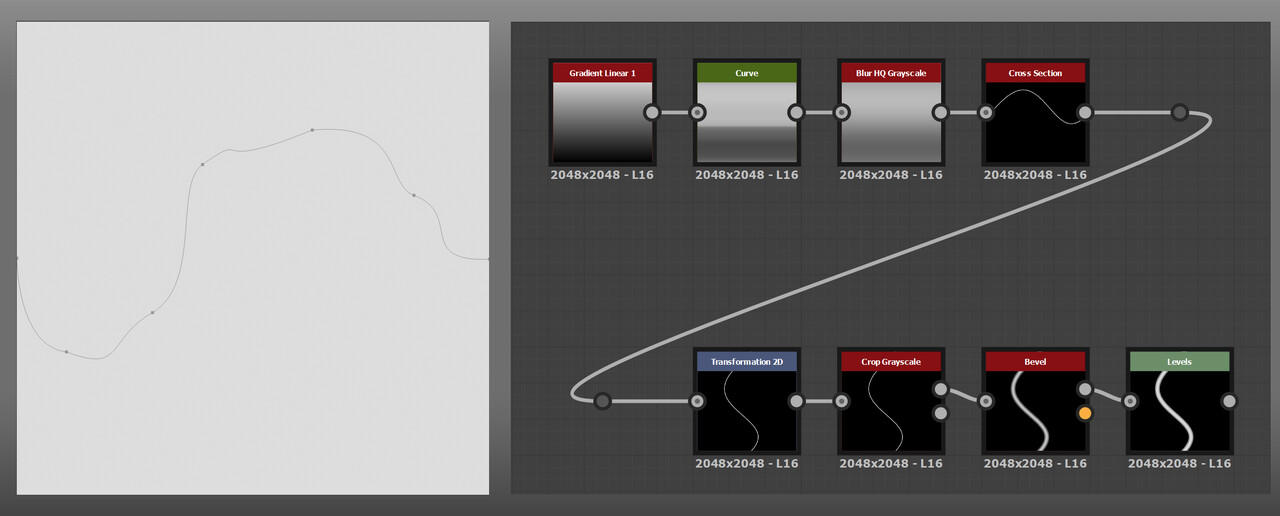Click the orange Bevel output connector
The image size is (1280, 516).
click(x=1084, y=413)
